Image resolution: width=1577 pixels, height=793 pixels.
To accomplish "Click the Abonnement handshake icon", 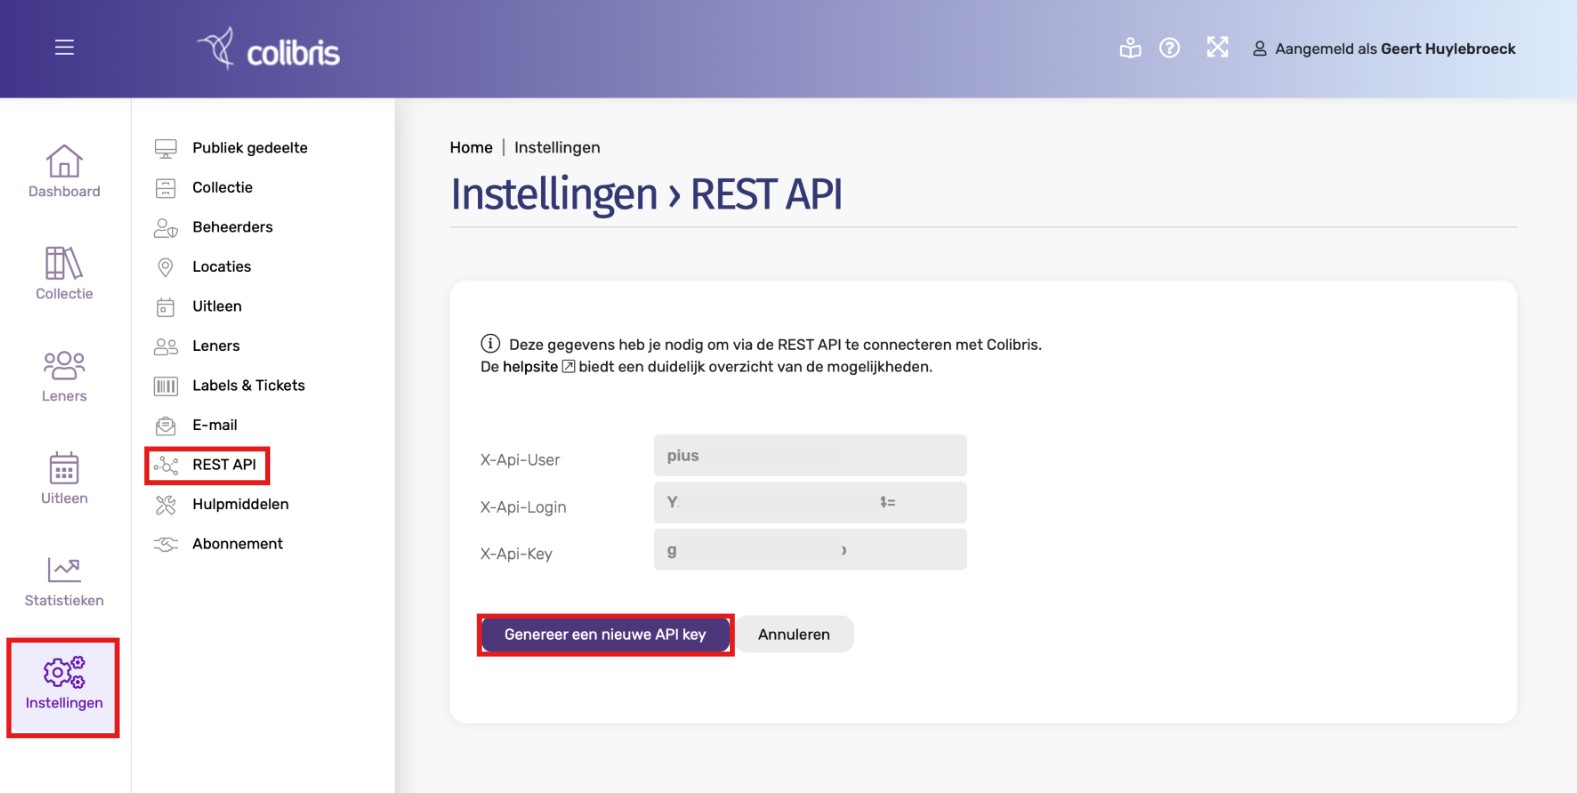I will tap(166, 544).
